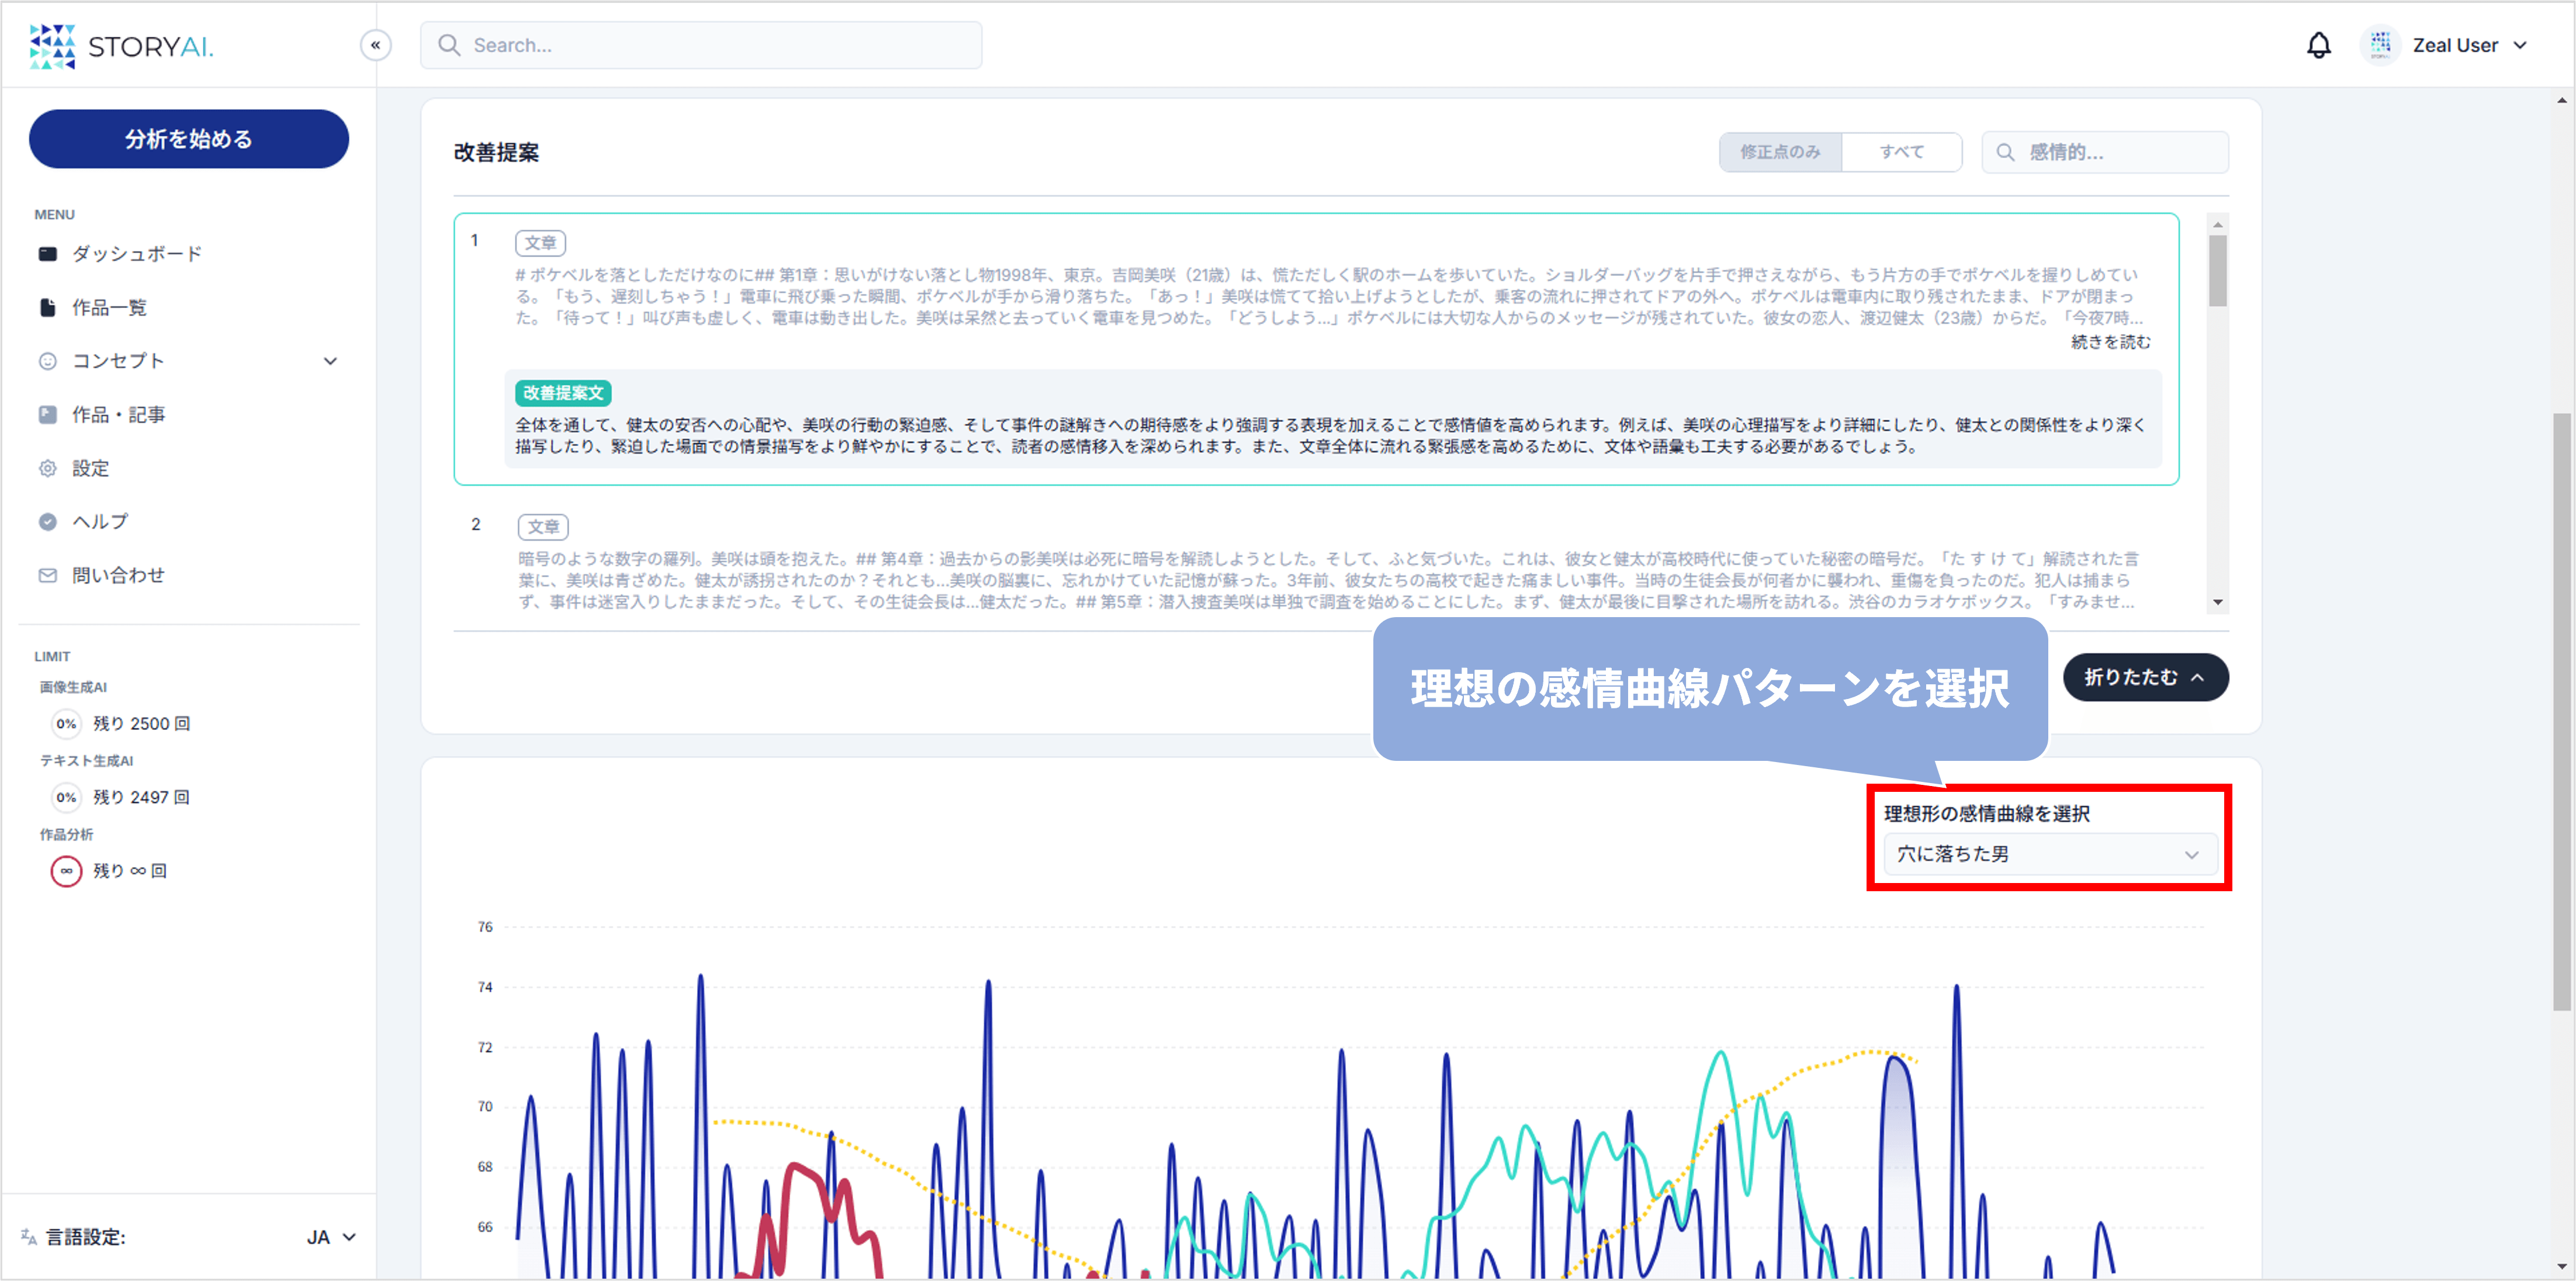
Task: Click the 設定 gear icon
Action: coord(47,468)
